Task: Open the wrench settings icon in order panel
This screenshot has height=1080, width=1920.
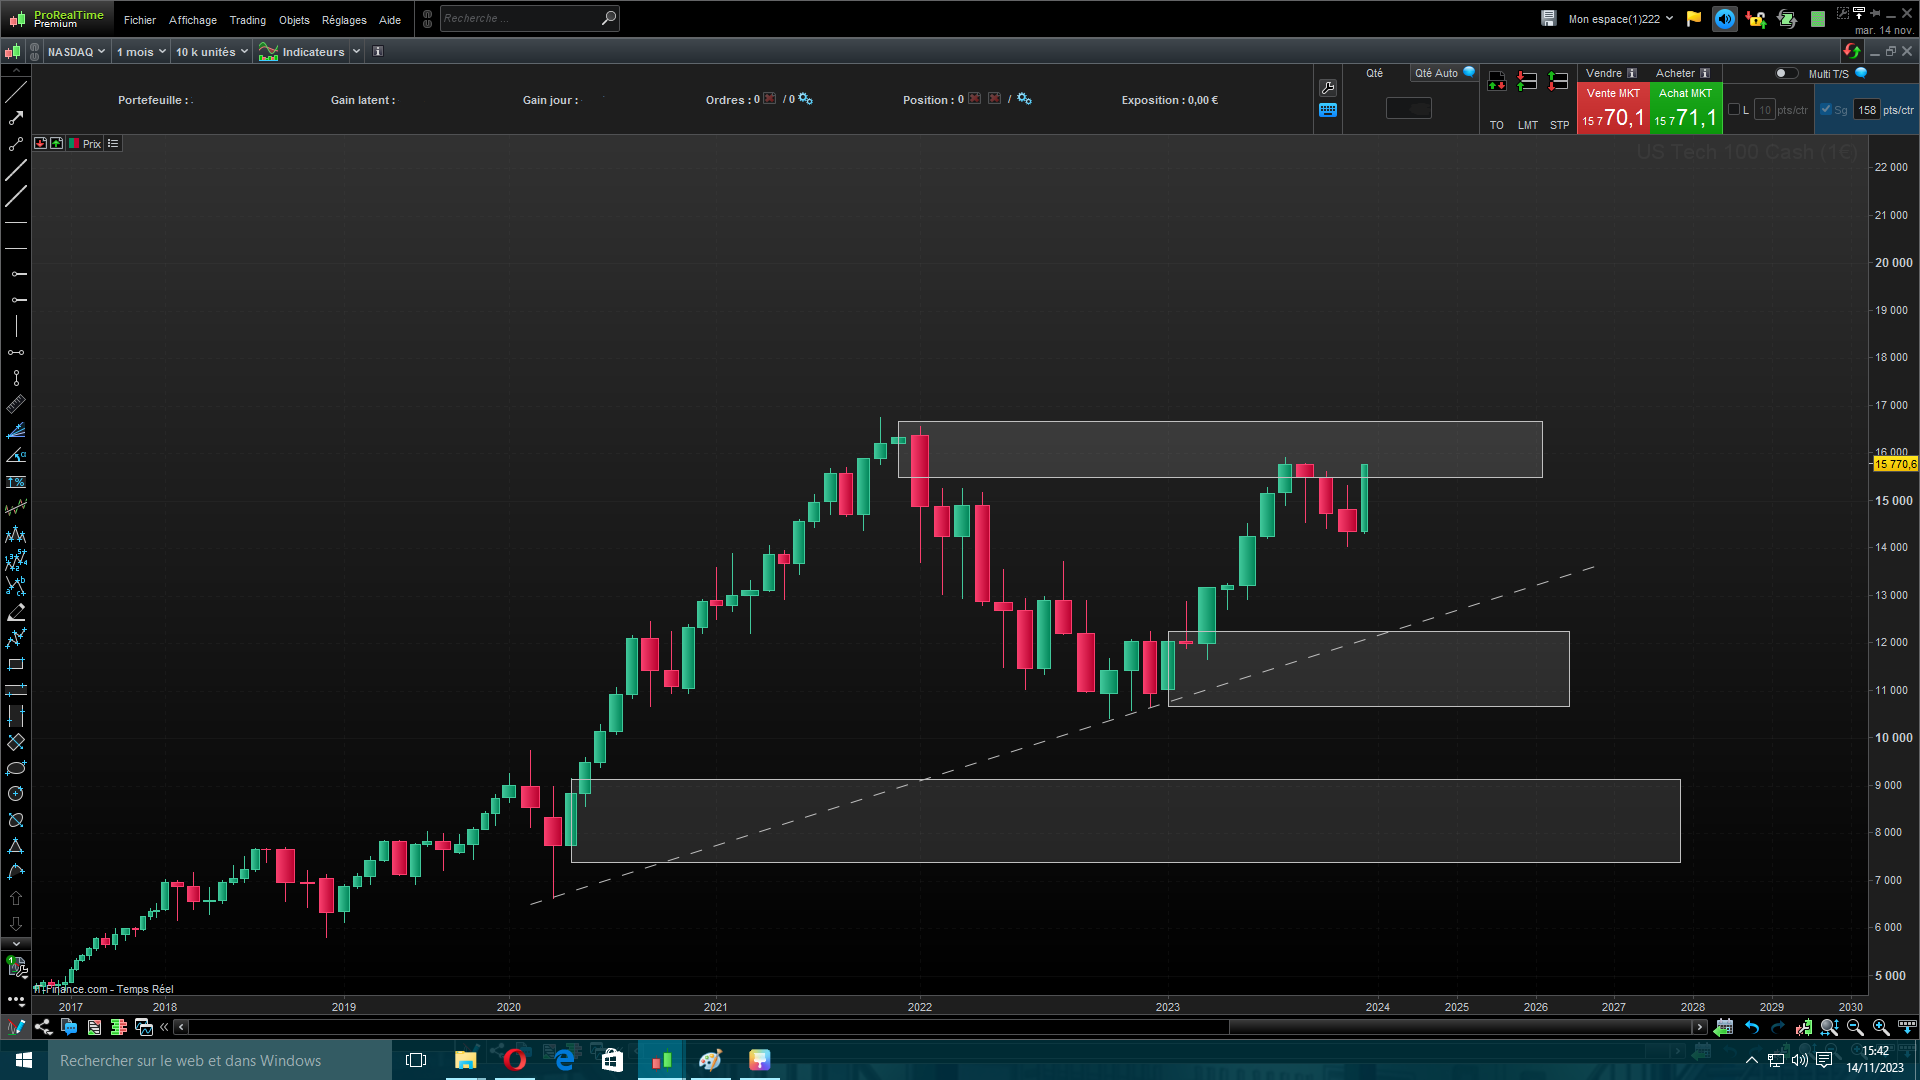Action: (1328, 88)
